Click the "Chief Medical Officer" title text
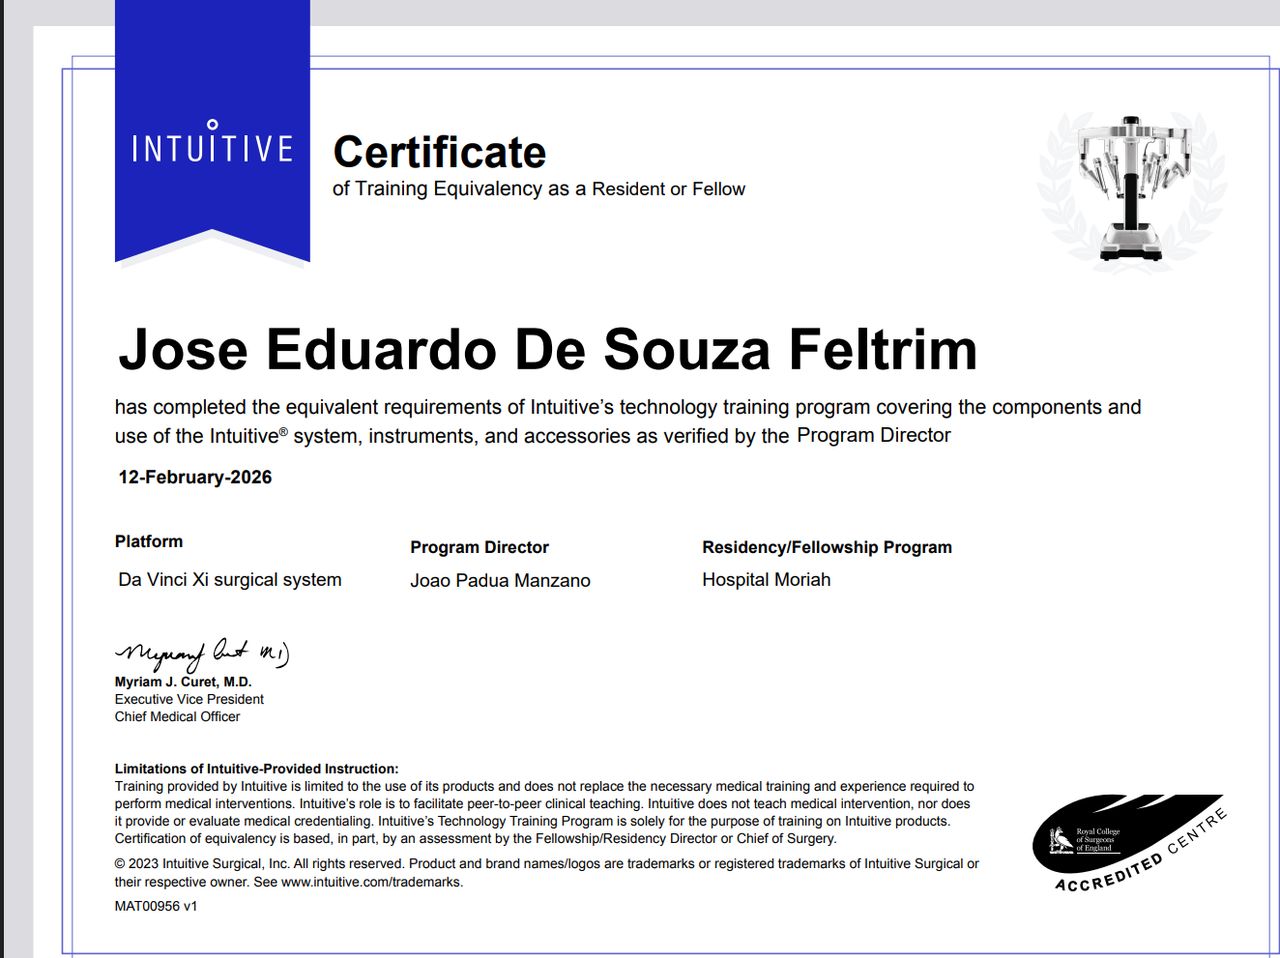The image size is (1280, 958). [x=177, y=717]
